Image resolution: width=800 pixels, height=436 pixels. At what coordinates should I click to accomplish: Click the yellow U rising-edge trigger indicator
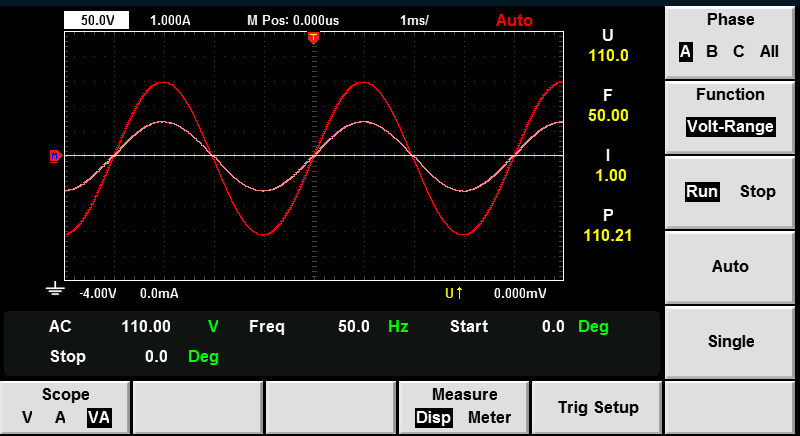(454, 293)
